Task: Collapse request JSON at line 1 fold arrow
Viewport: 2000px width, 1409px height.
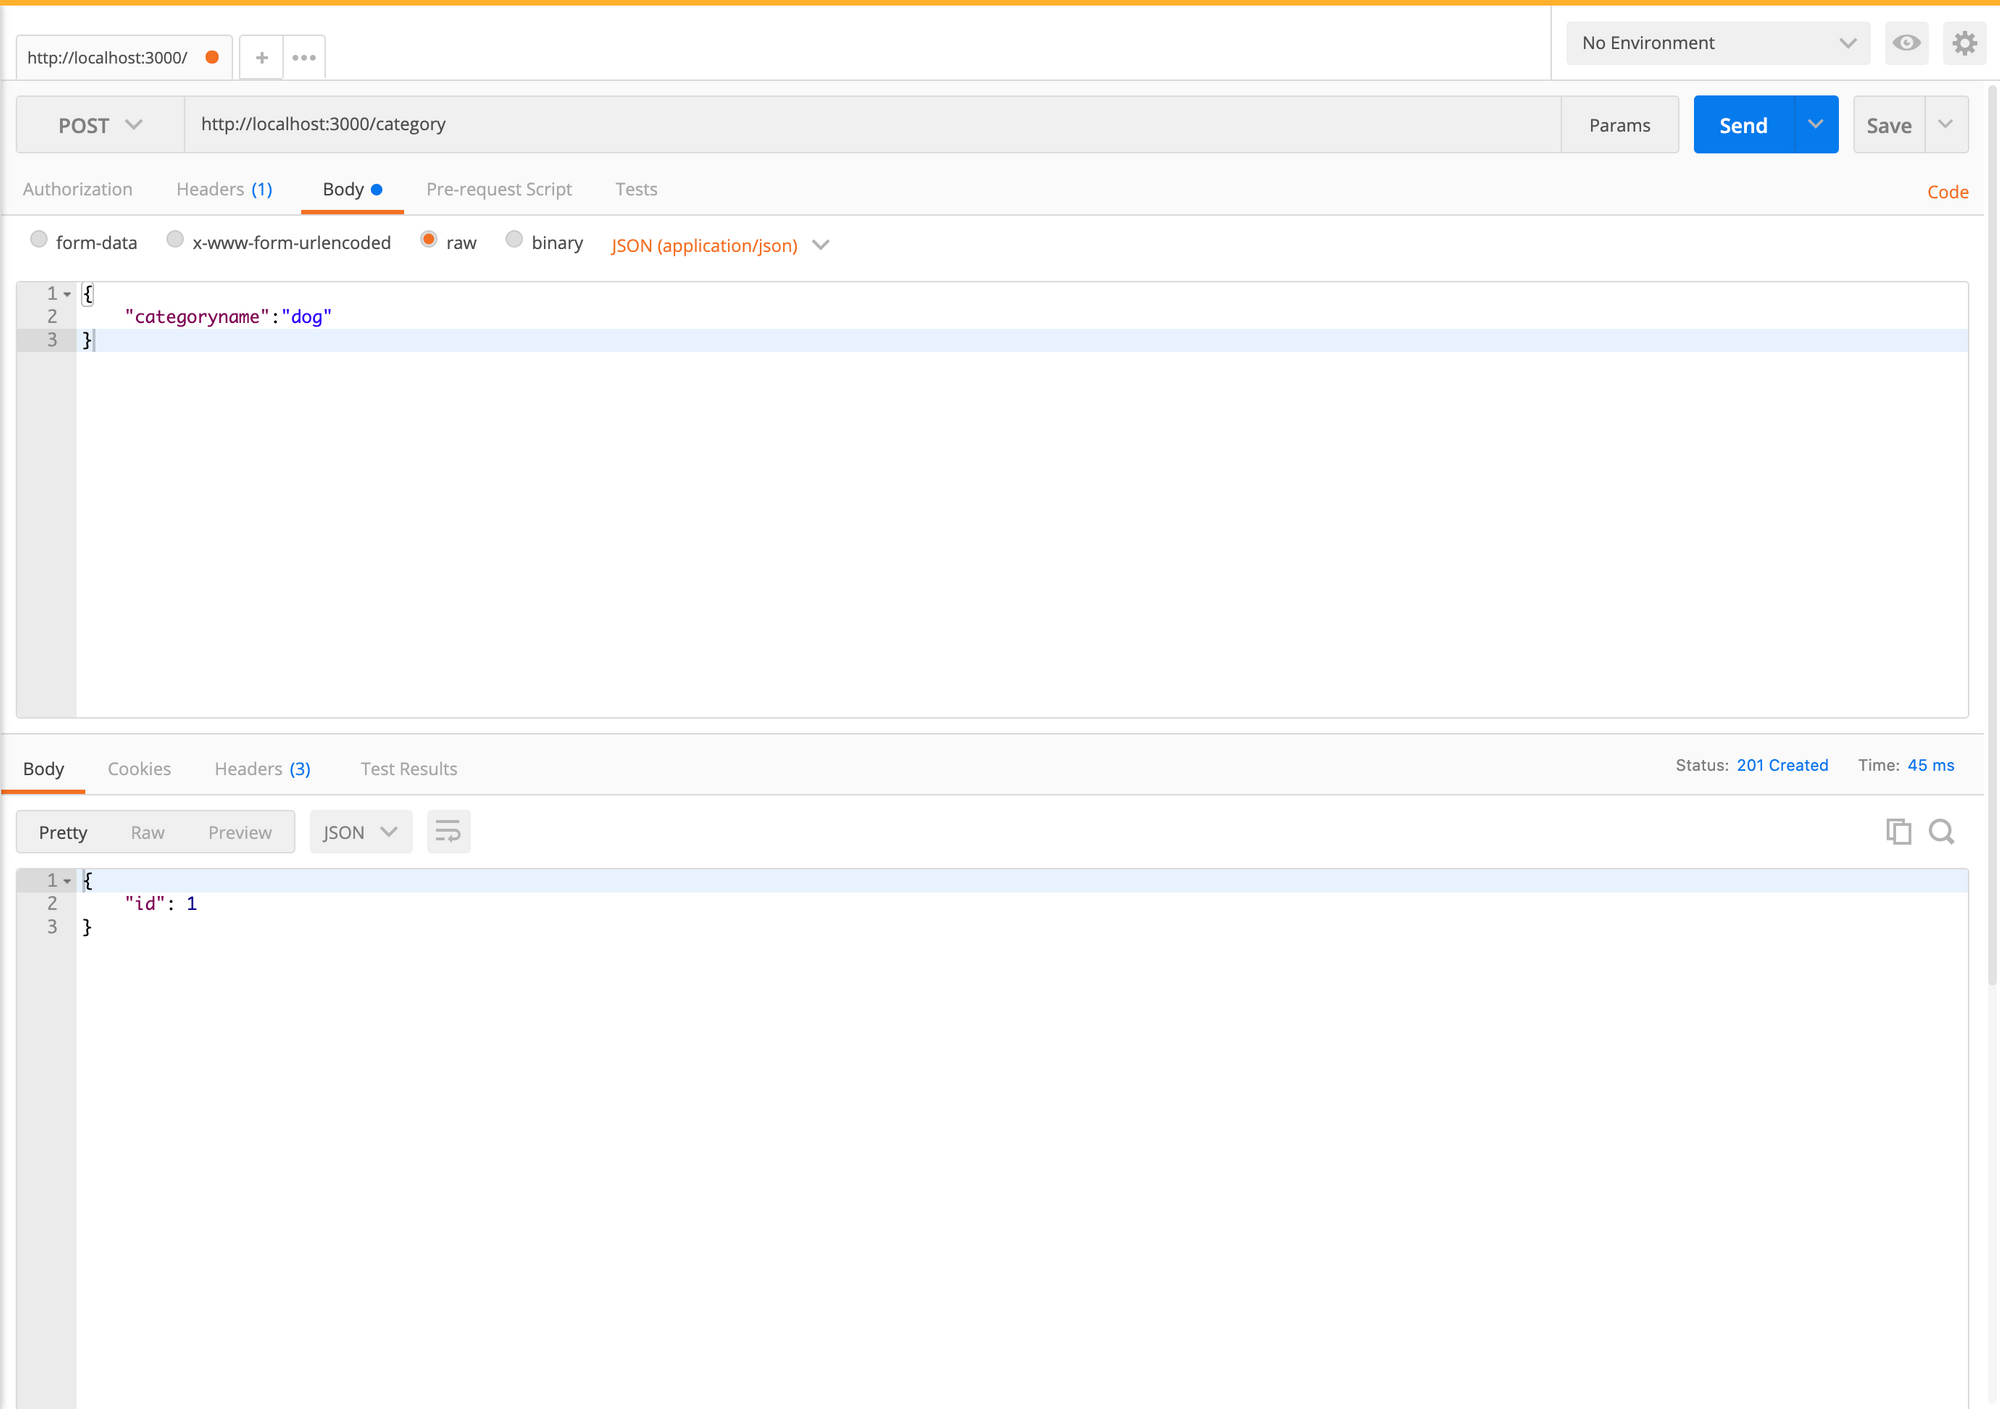Action: click(67, 294)
